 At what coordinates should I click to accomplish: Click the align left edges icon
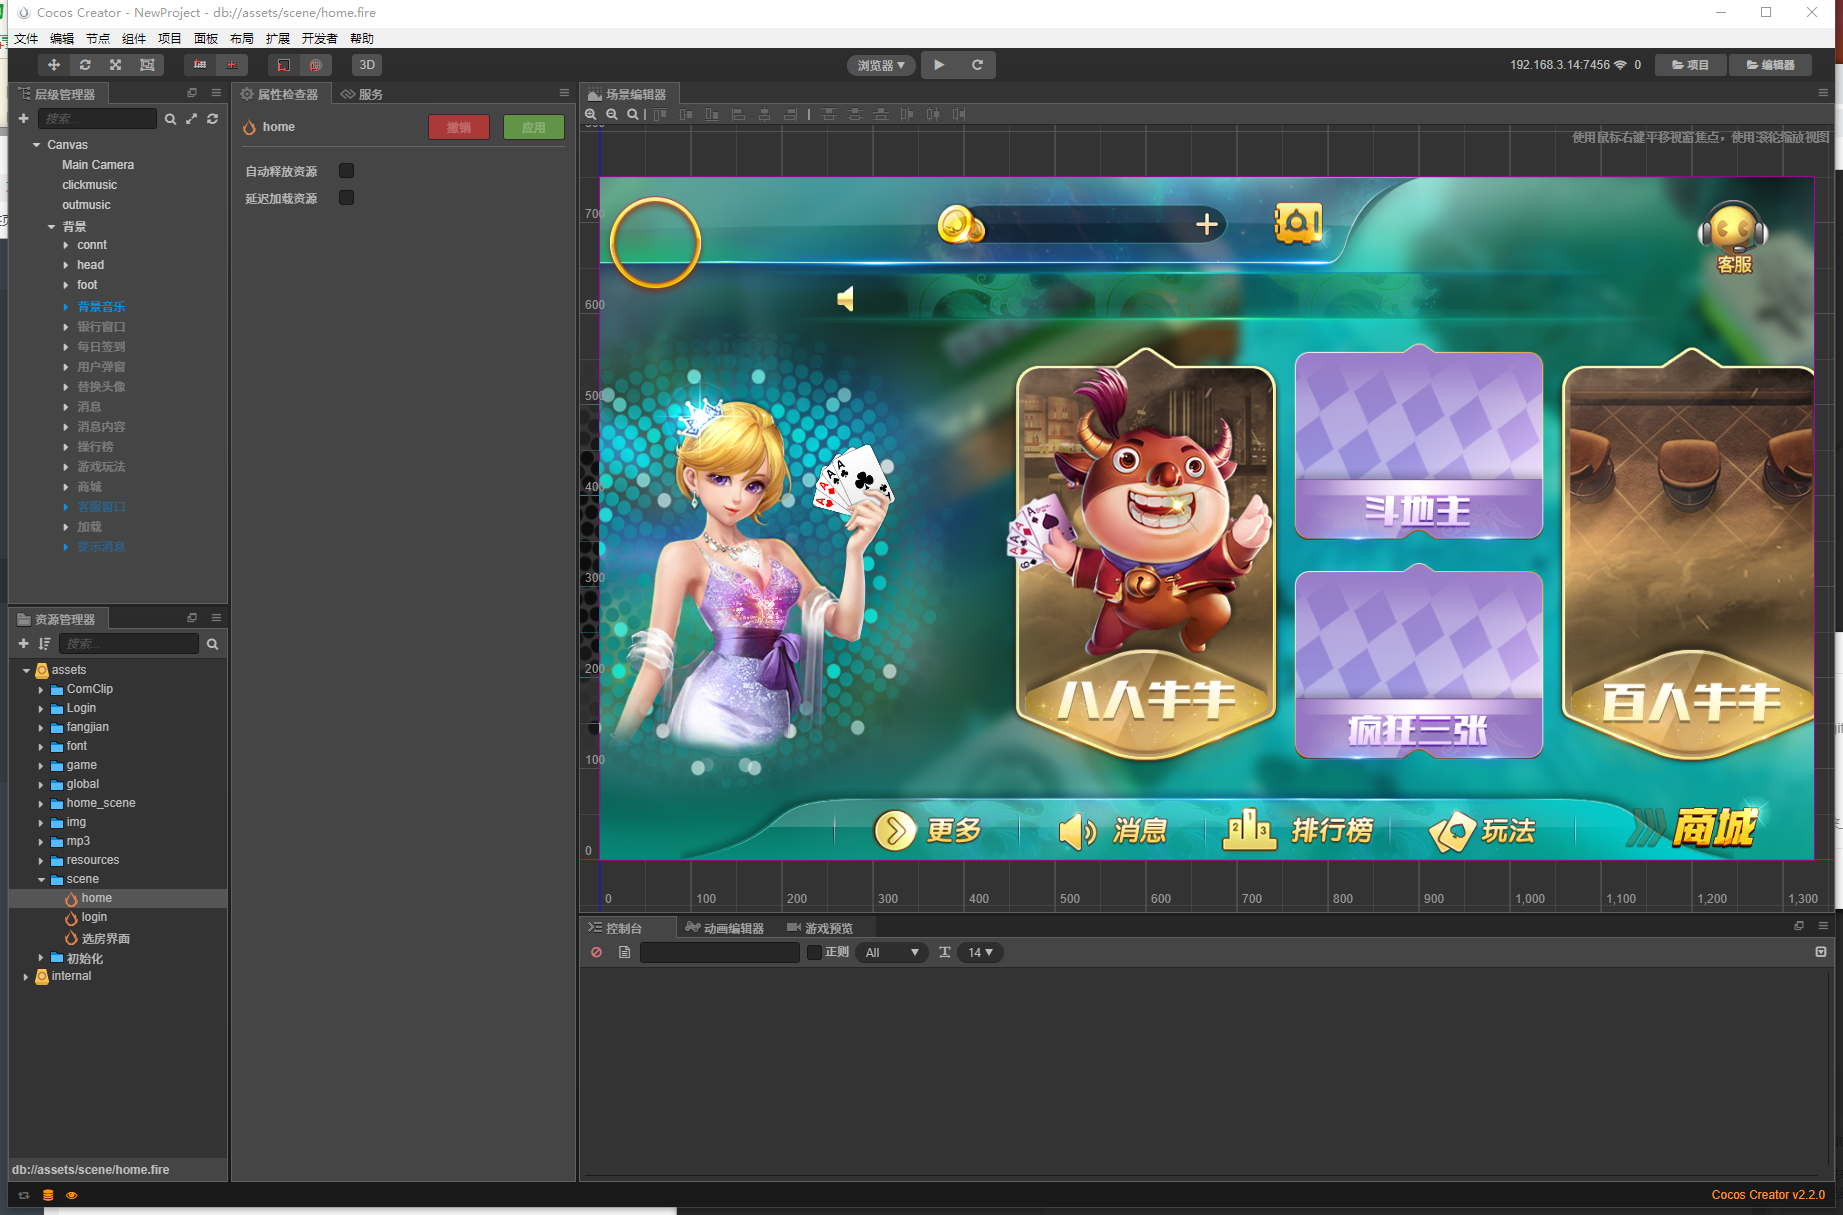[738, 114]
